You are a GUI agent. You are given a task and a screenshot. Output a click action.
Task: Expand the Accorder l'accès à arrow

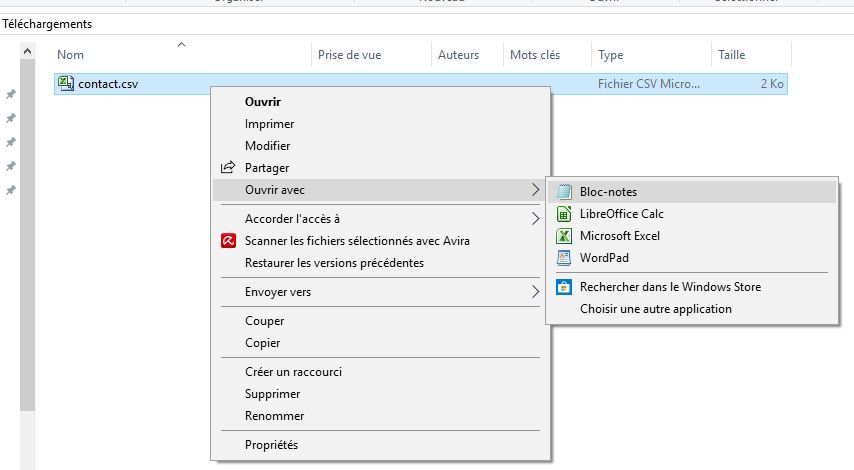tap(535, 219)
